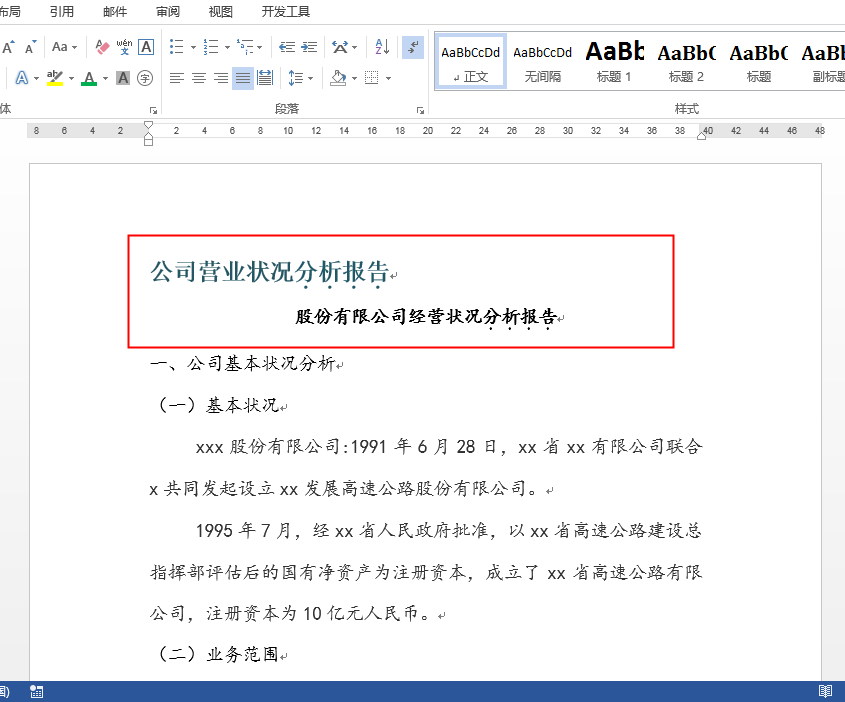
Task: Expand text effects dropdown arrow
Action: point(36,79)
